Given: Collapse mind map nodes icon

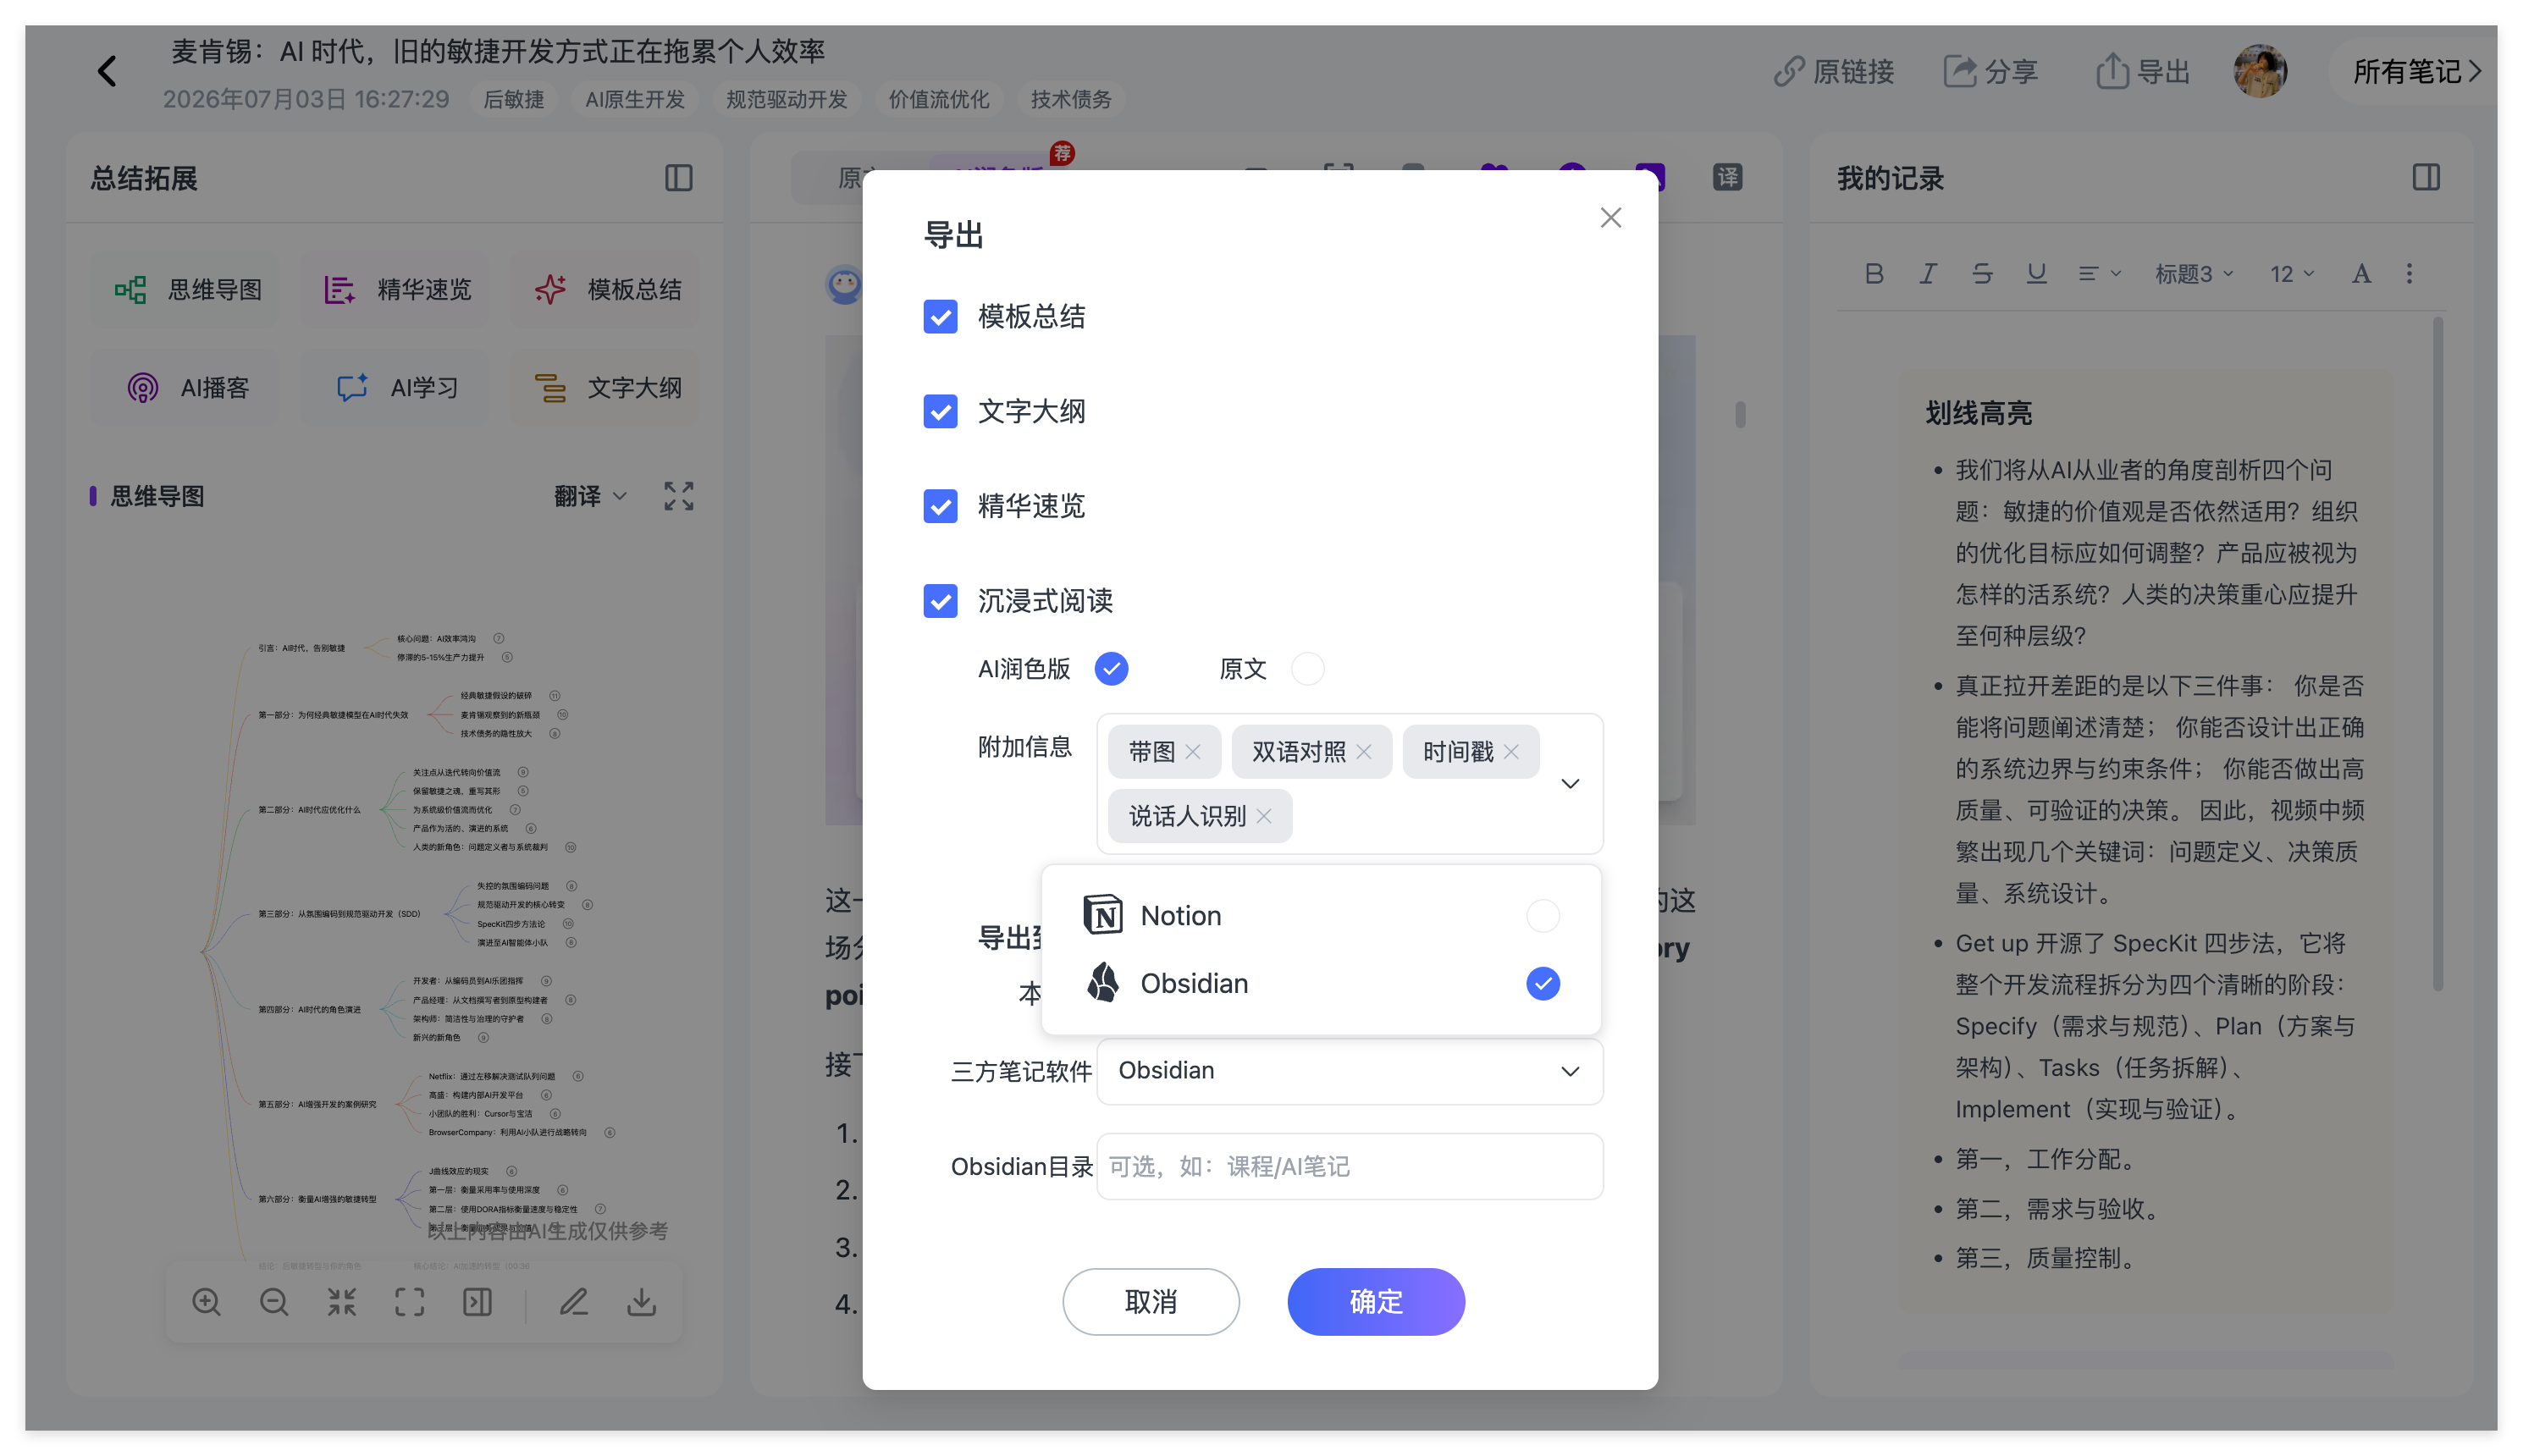Looking at the screenshot, I should tap(342, 1302).
